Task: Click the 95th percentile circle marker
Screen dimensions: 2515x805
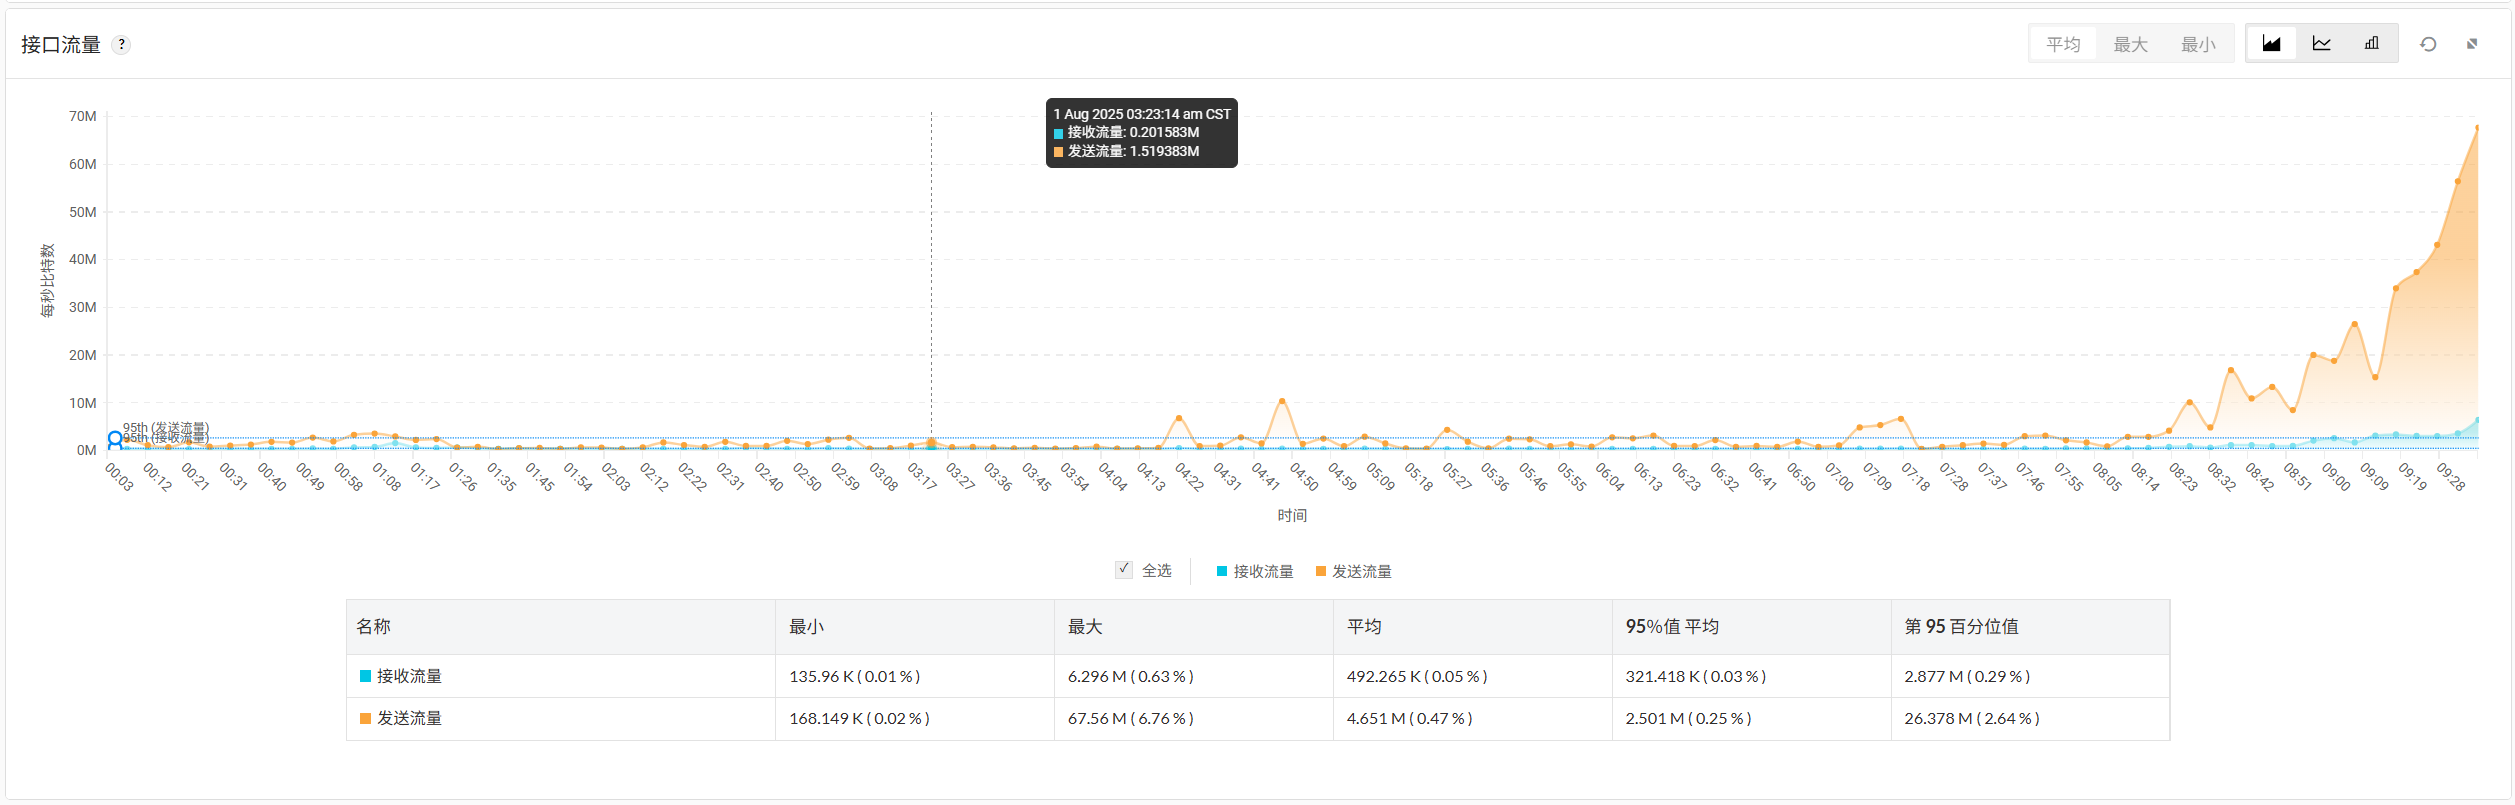Action: click(x=115, y=439)
